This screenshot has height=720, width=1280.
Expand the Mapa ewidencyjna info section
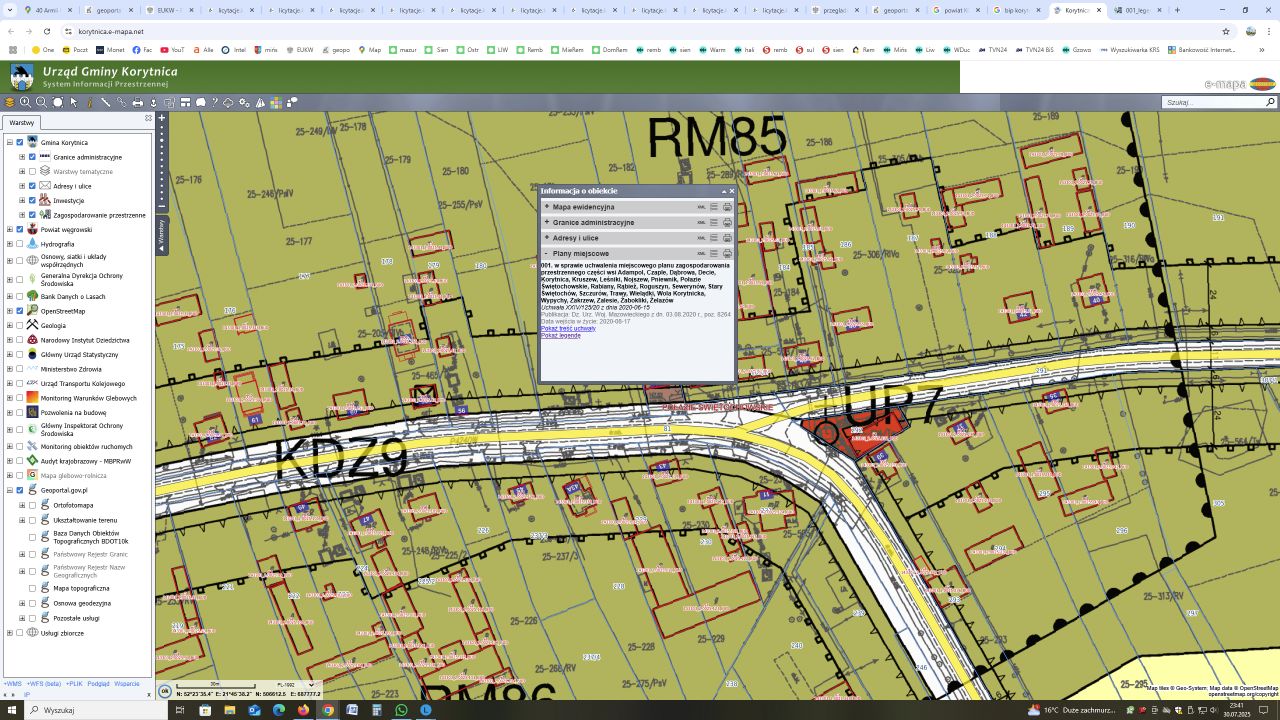pos(547,207)
